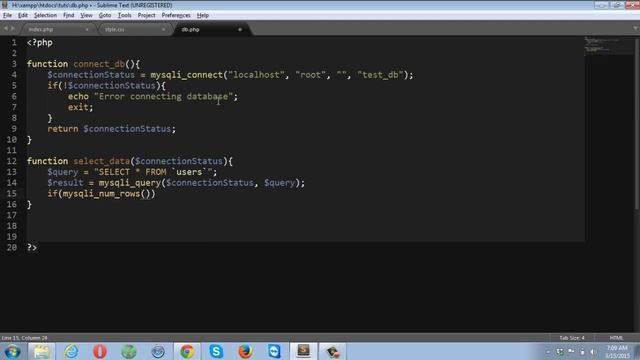The image size is (640, 360).
Task: Change the HTML syntax selector in the status bar
Action: coord(616,338)
